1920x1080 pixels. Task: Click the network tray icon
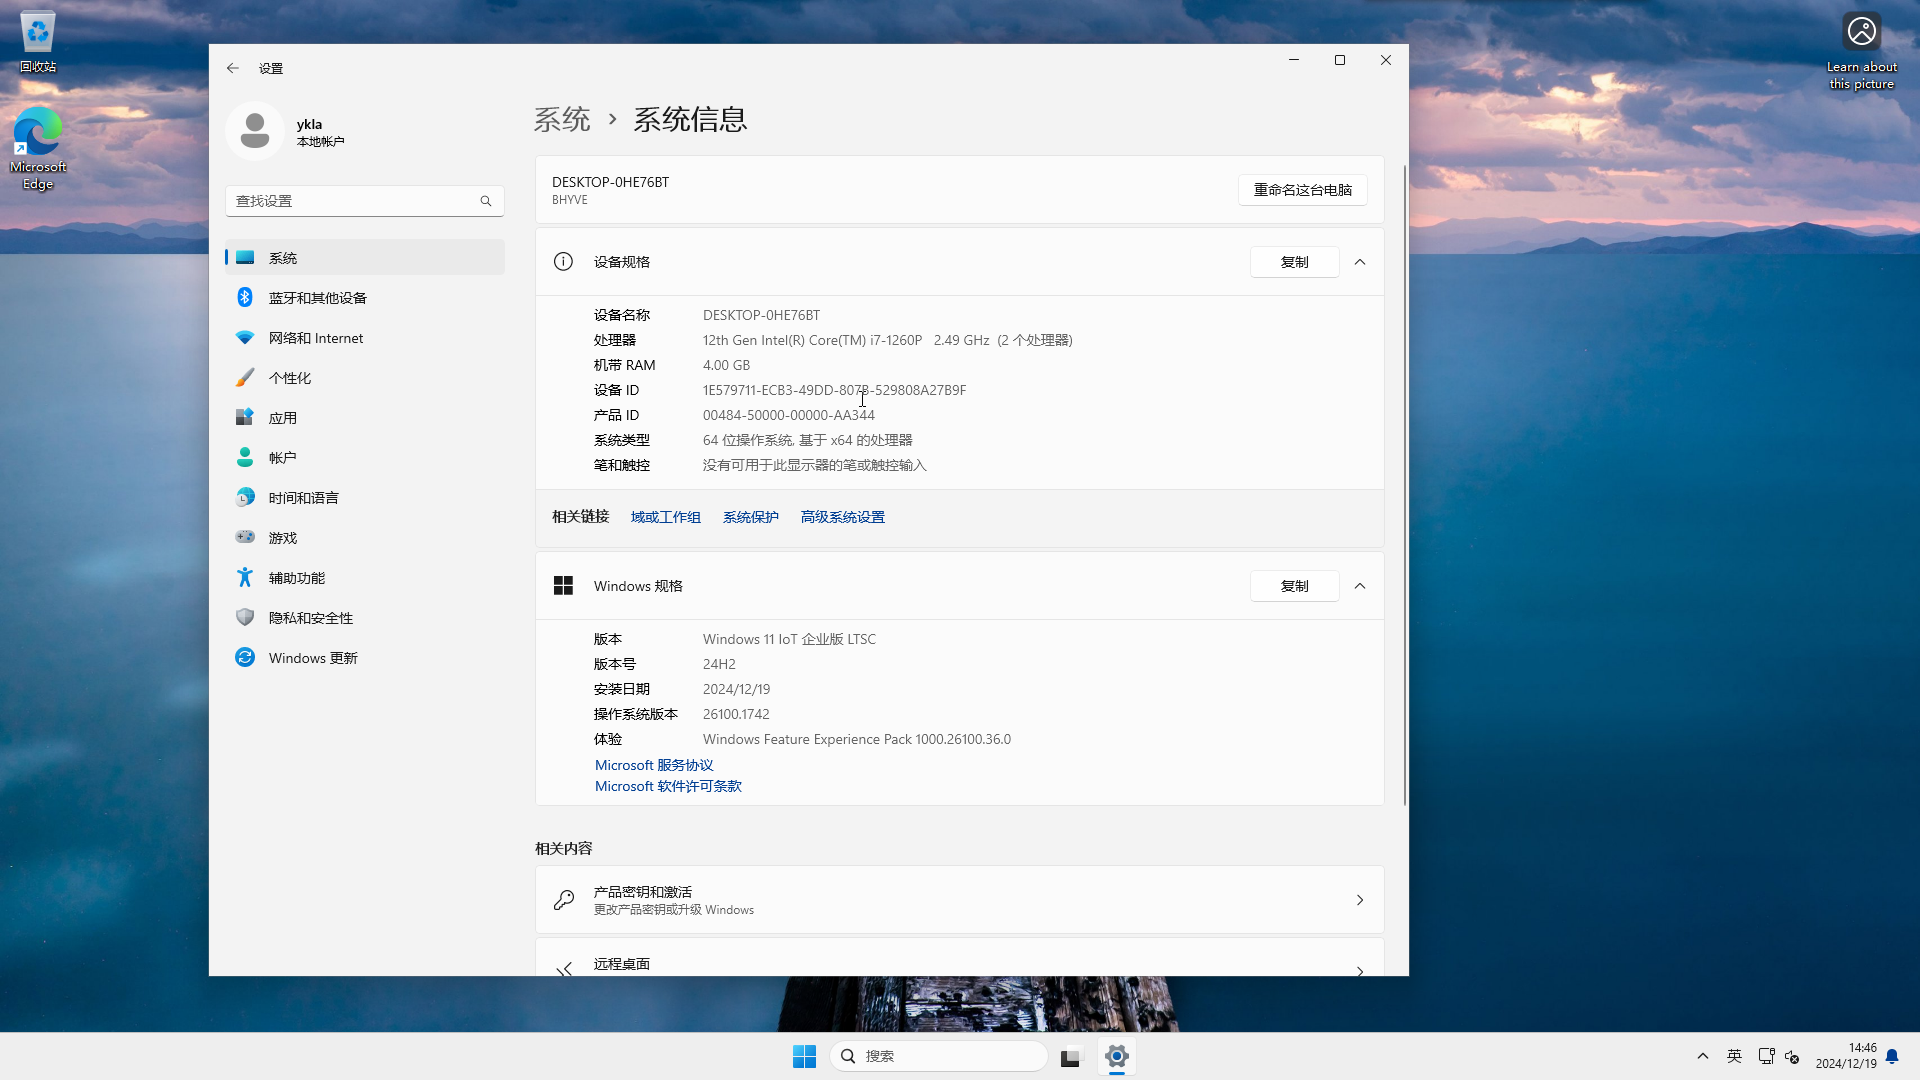(1766, 1056)
